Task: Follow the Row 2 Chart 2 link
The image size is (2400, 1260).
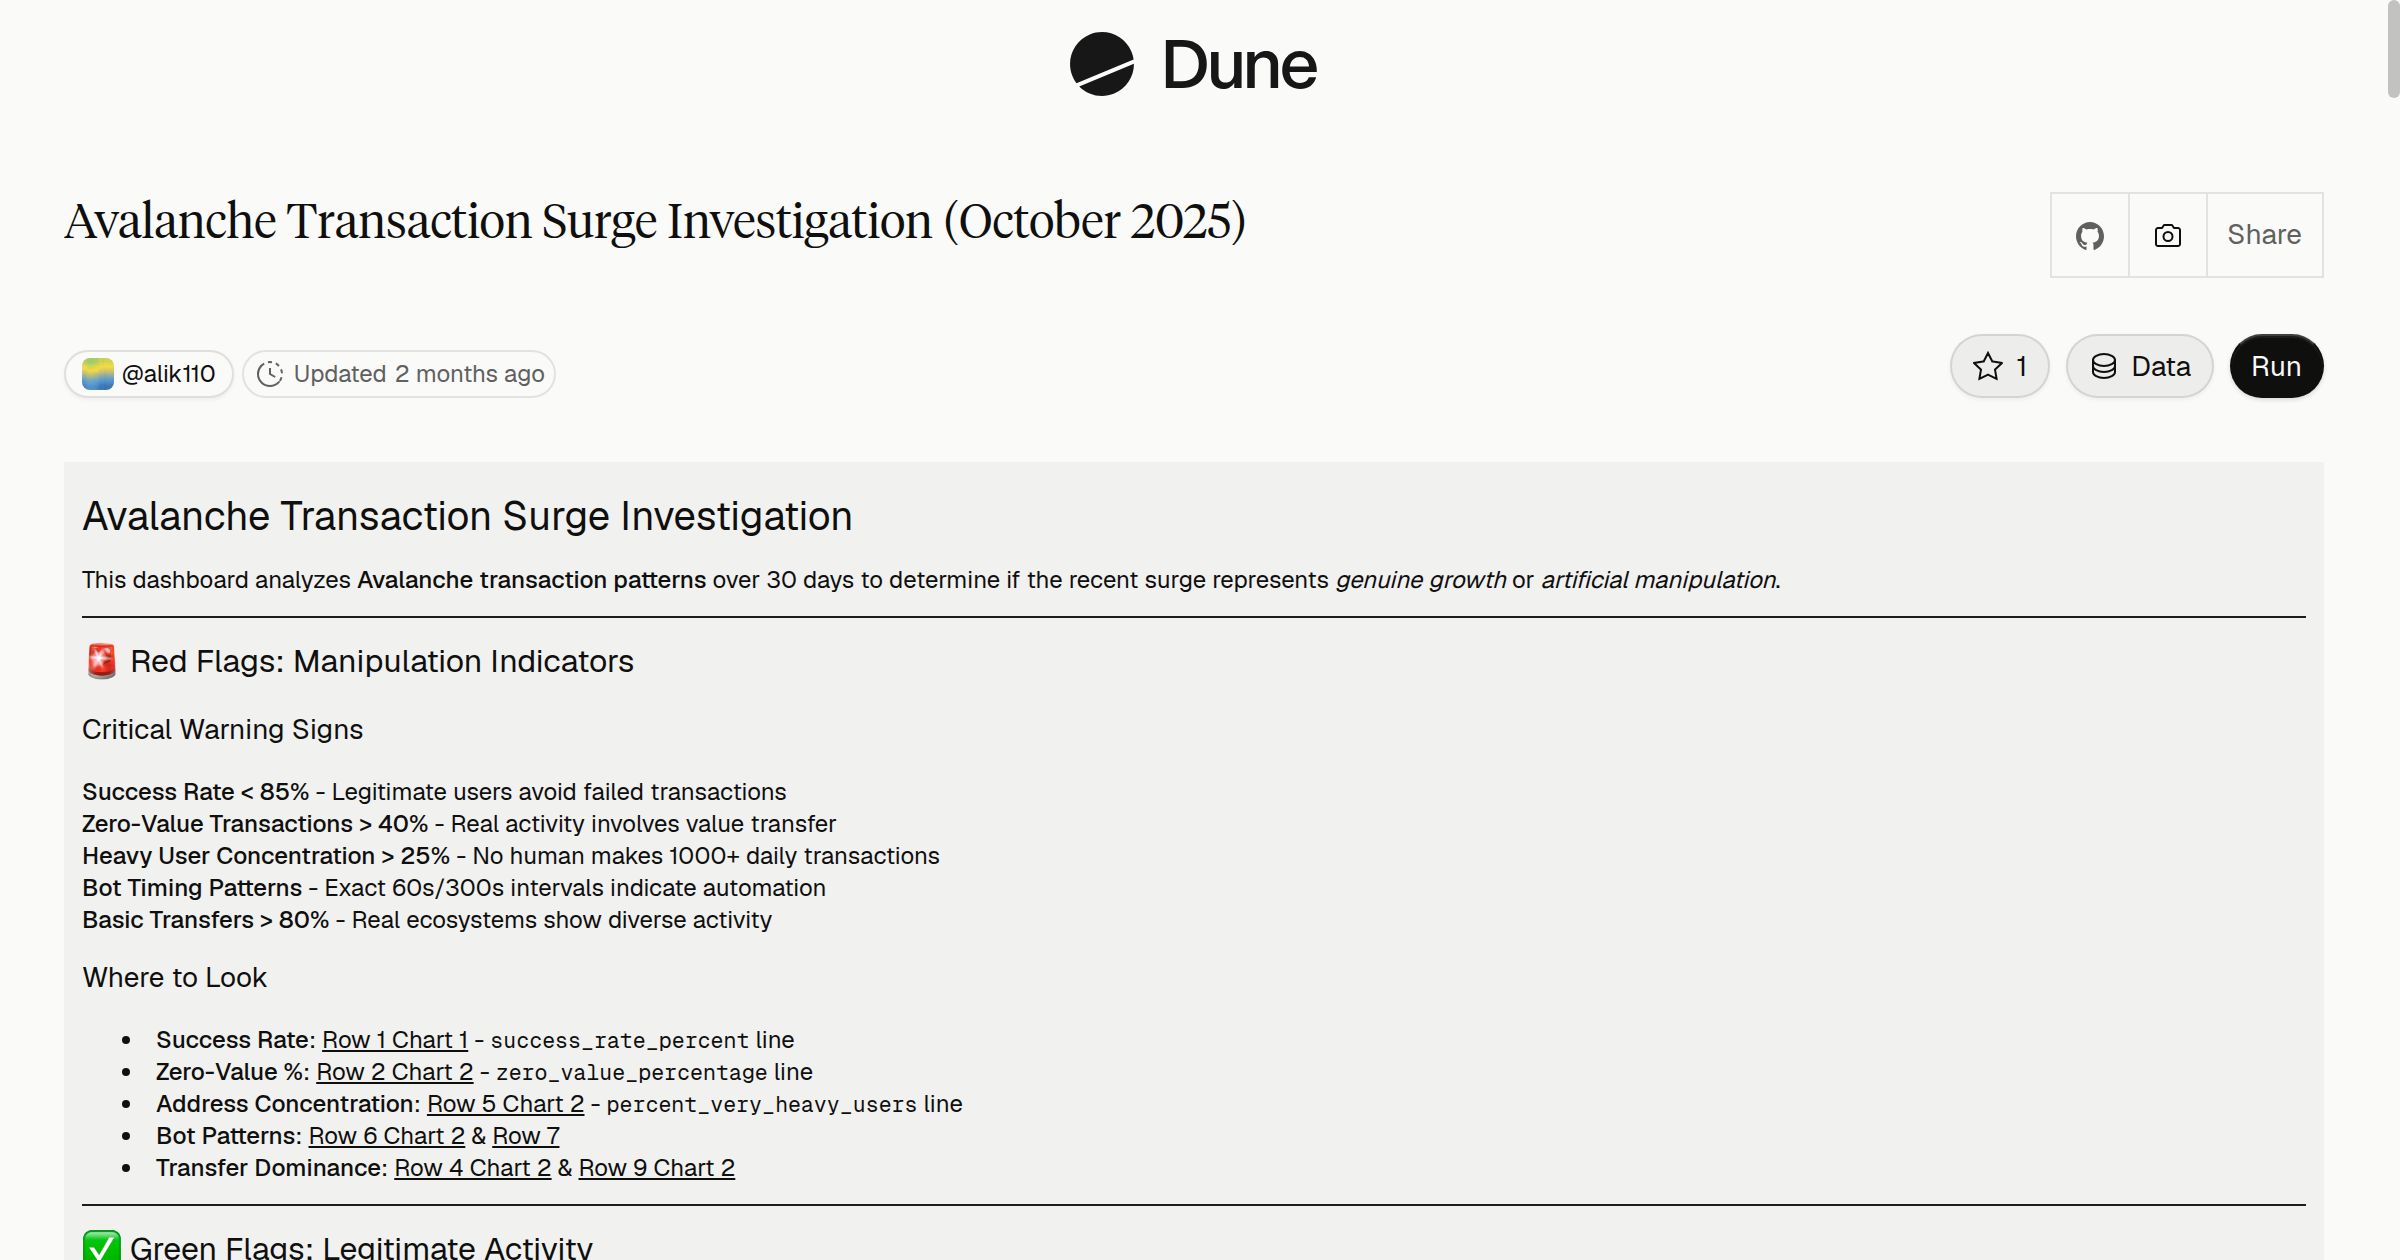Action: (394, 1072)
